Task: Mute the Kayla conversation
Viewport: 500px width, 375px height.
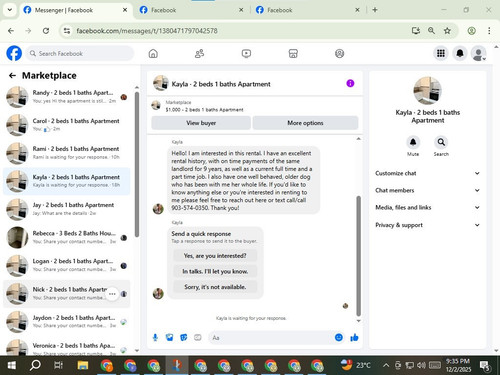Action: (413, 143)
